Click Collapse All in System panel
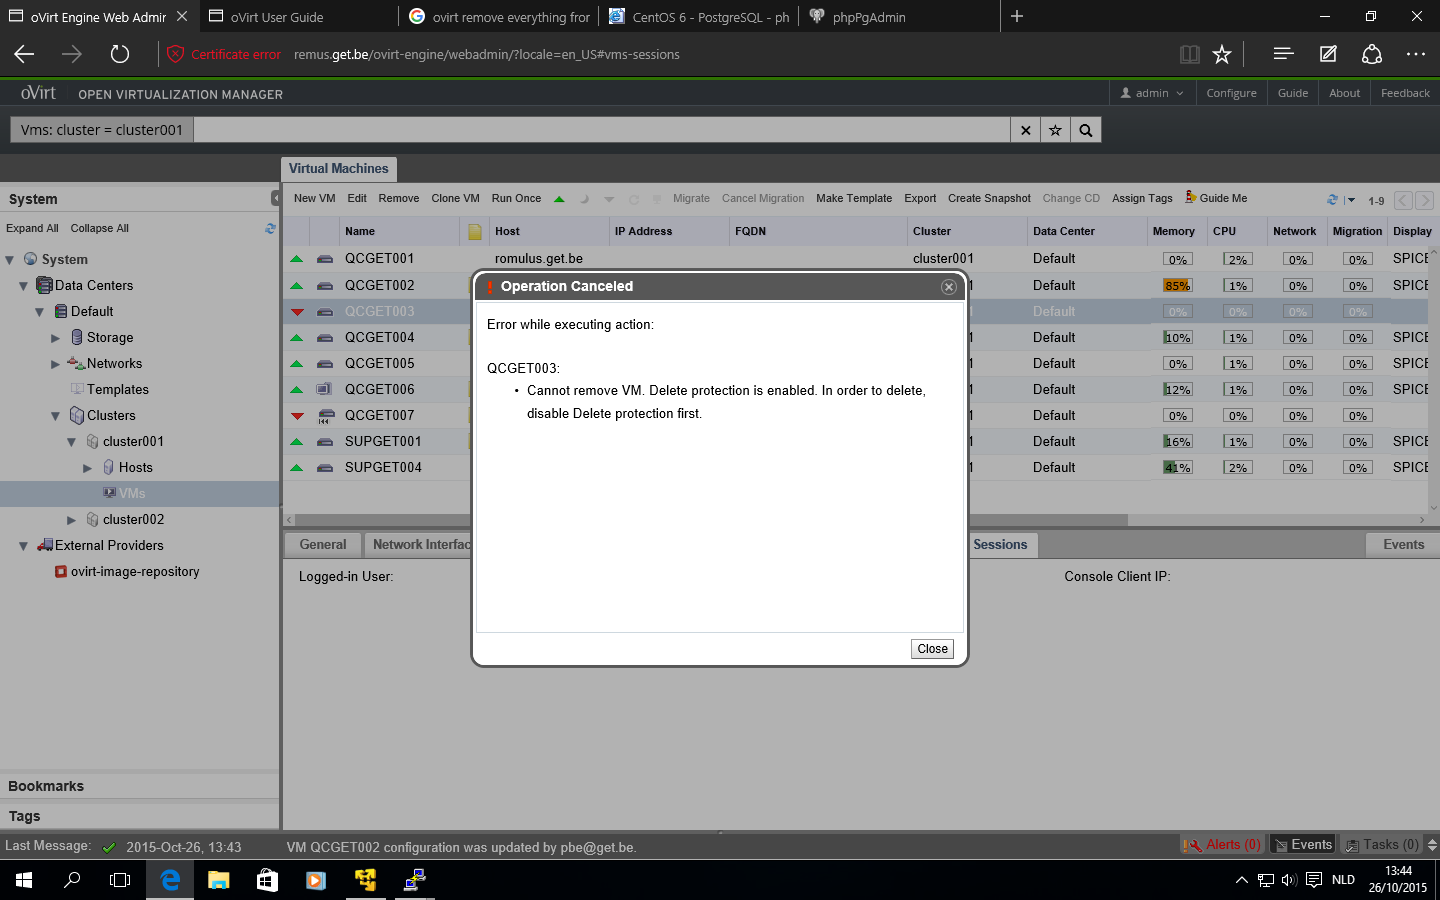Viewport: 1440px width, 900px height. [x=99, y=228]
